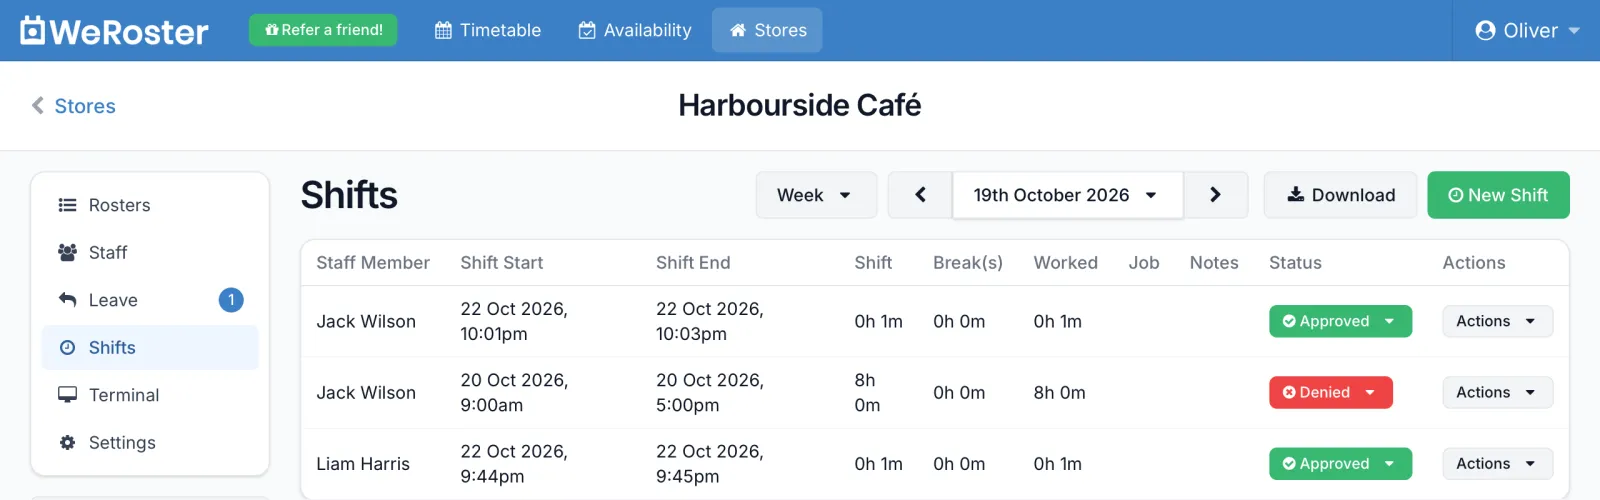Click Jack Wilson in the 10:01pm shift row
Viewport: 1600px width, 500px height.
click(x=366, y=321)
